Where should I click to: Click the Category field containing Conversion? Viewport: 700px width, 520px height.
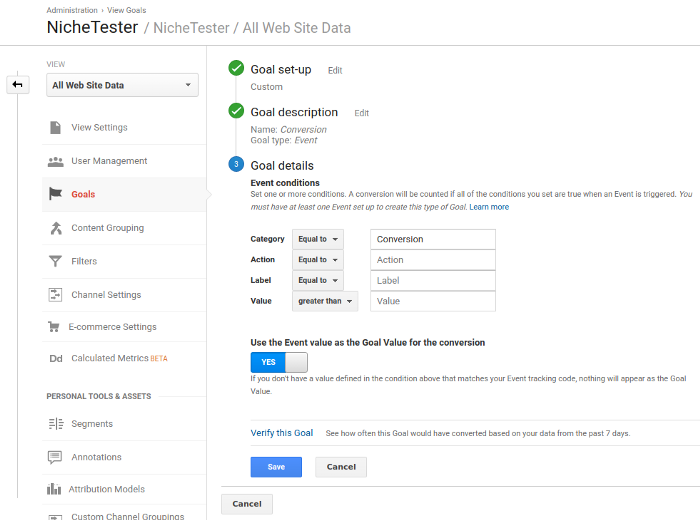tap(433, 239)
